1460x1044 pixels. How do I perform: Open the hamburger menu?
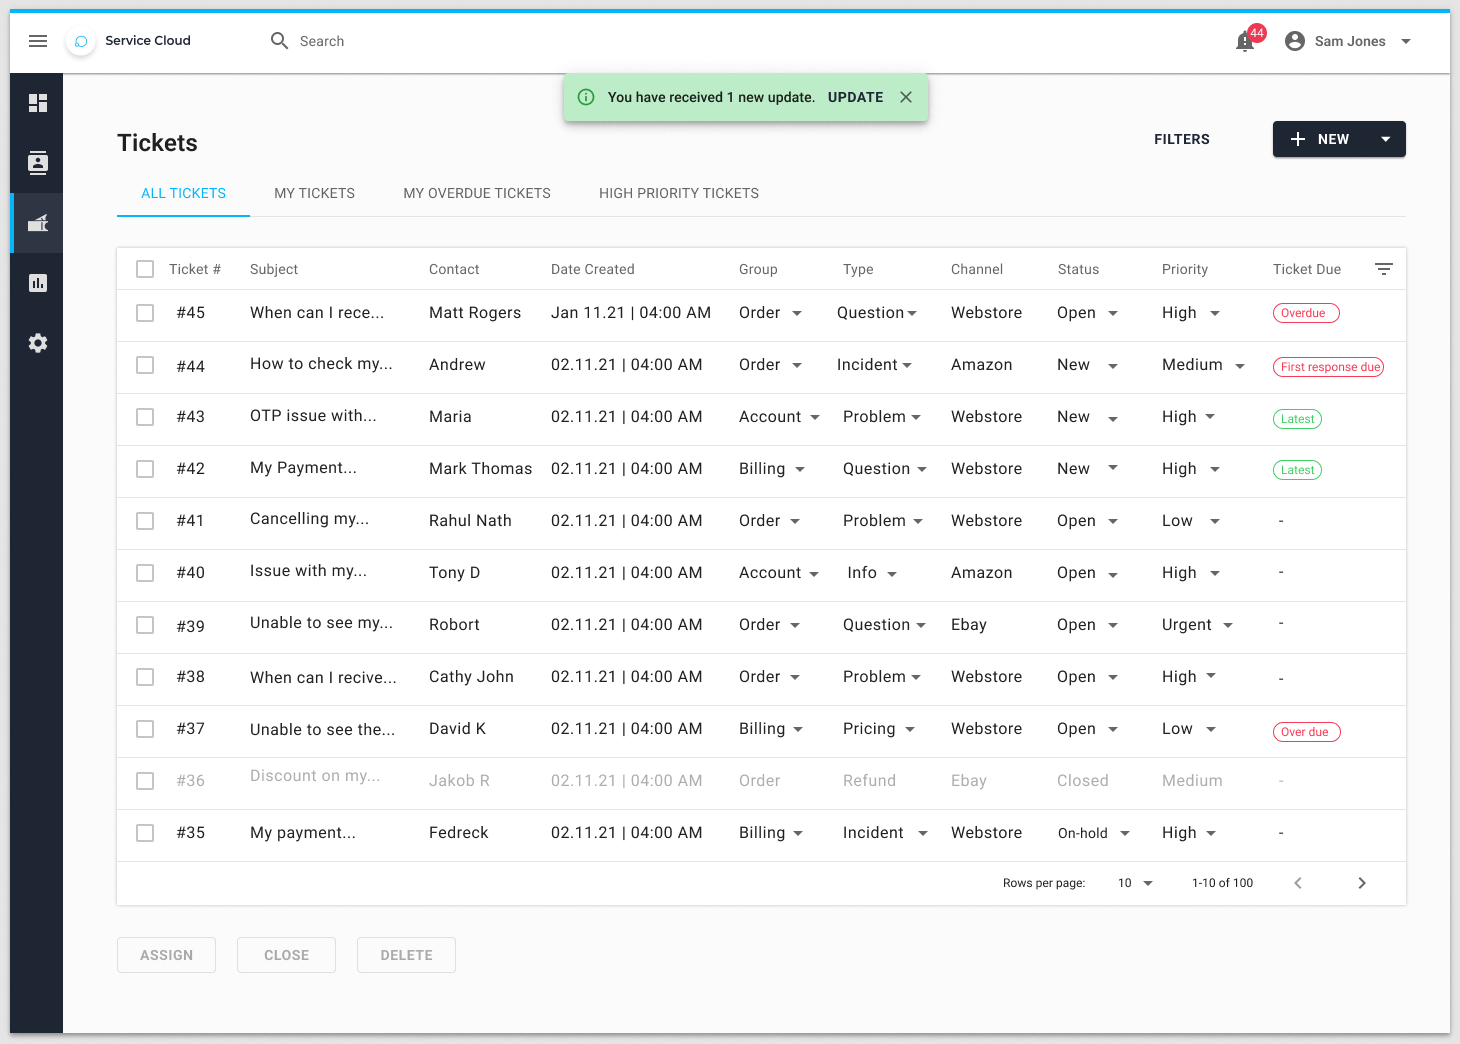(38, 41)
